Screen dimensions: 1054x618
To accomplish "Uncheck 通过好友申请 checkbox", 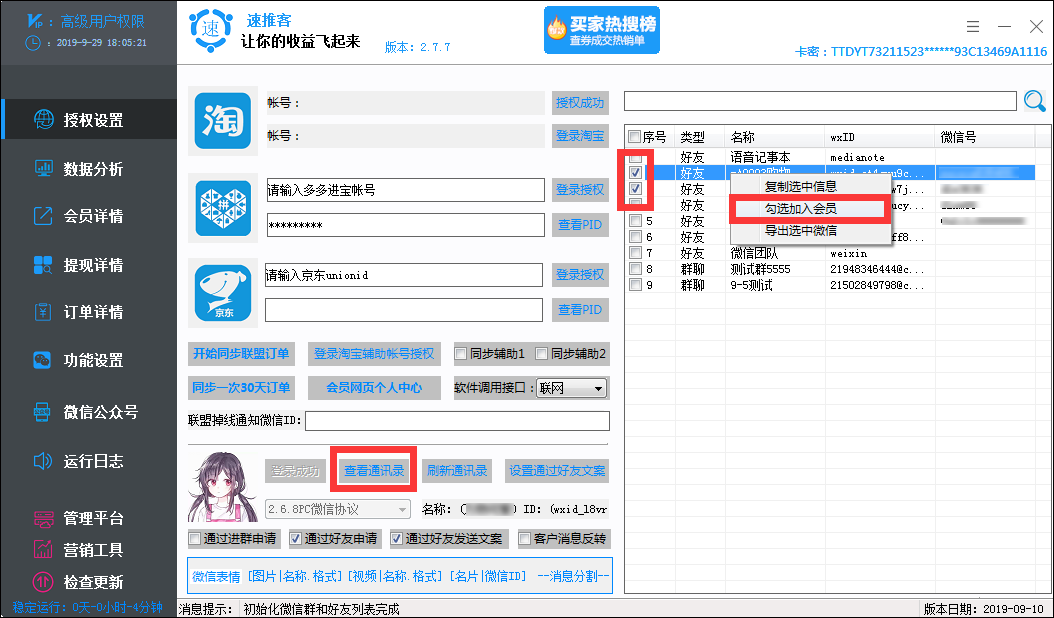I will point(295,538).
